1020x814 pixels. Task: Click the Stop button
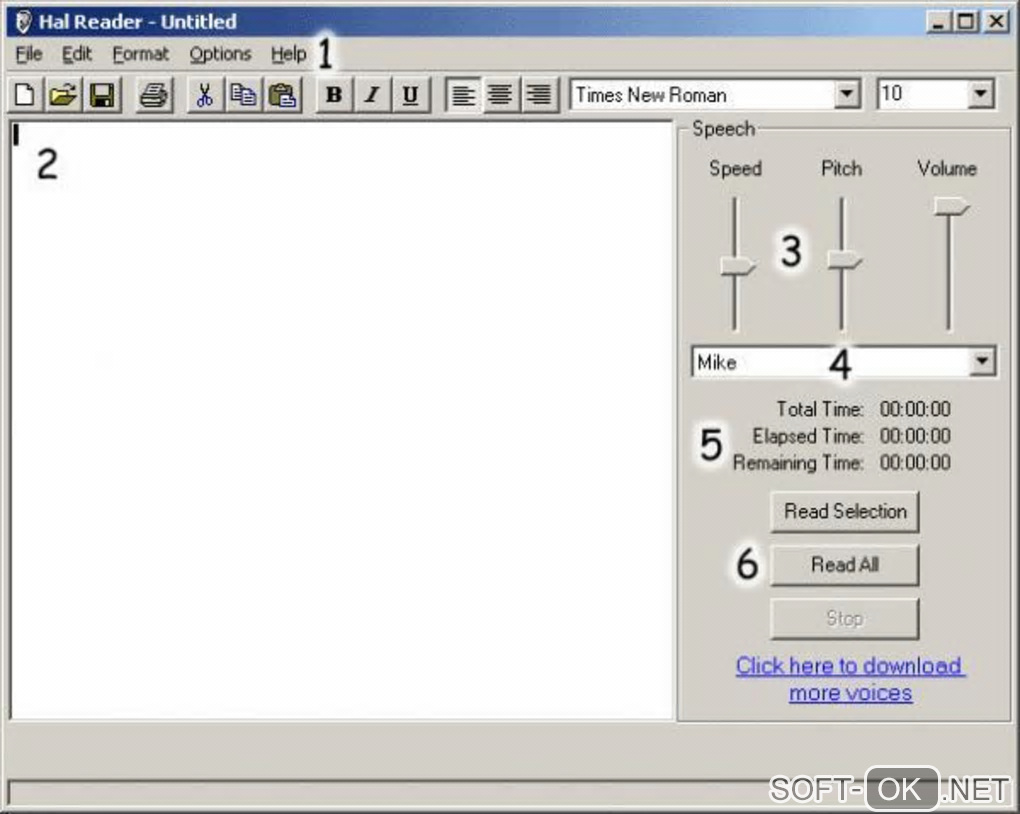pyautogui.click(x=845, y=618)
